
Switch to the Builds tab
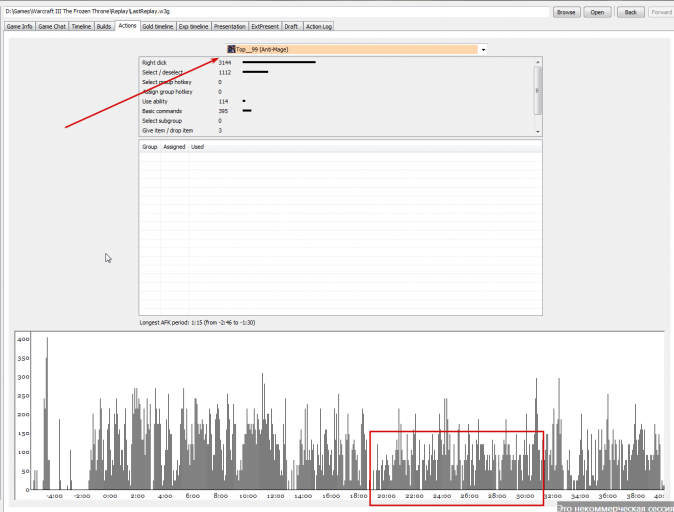coord(104,26)
